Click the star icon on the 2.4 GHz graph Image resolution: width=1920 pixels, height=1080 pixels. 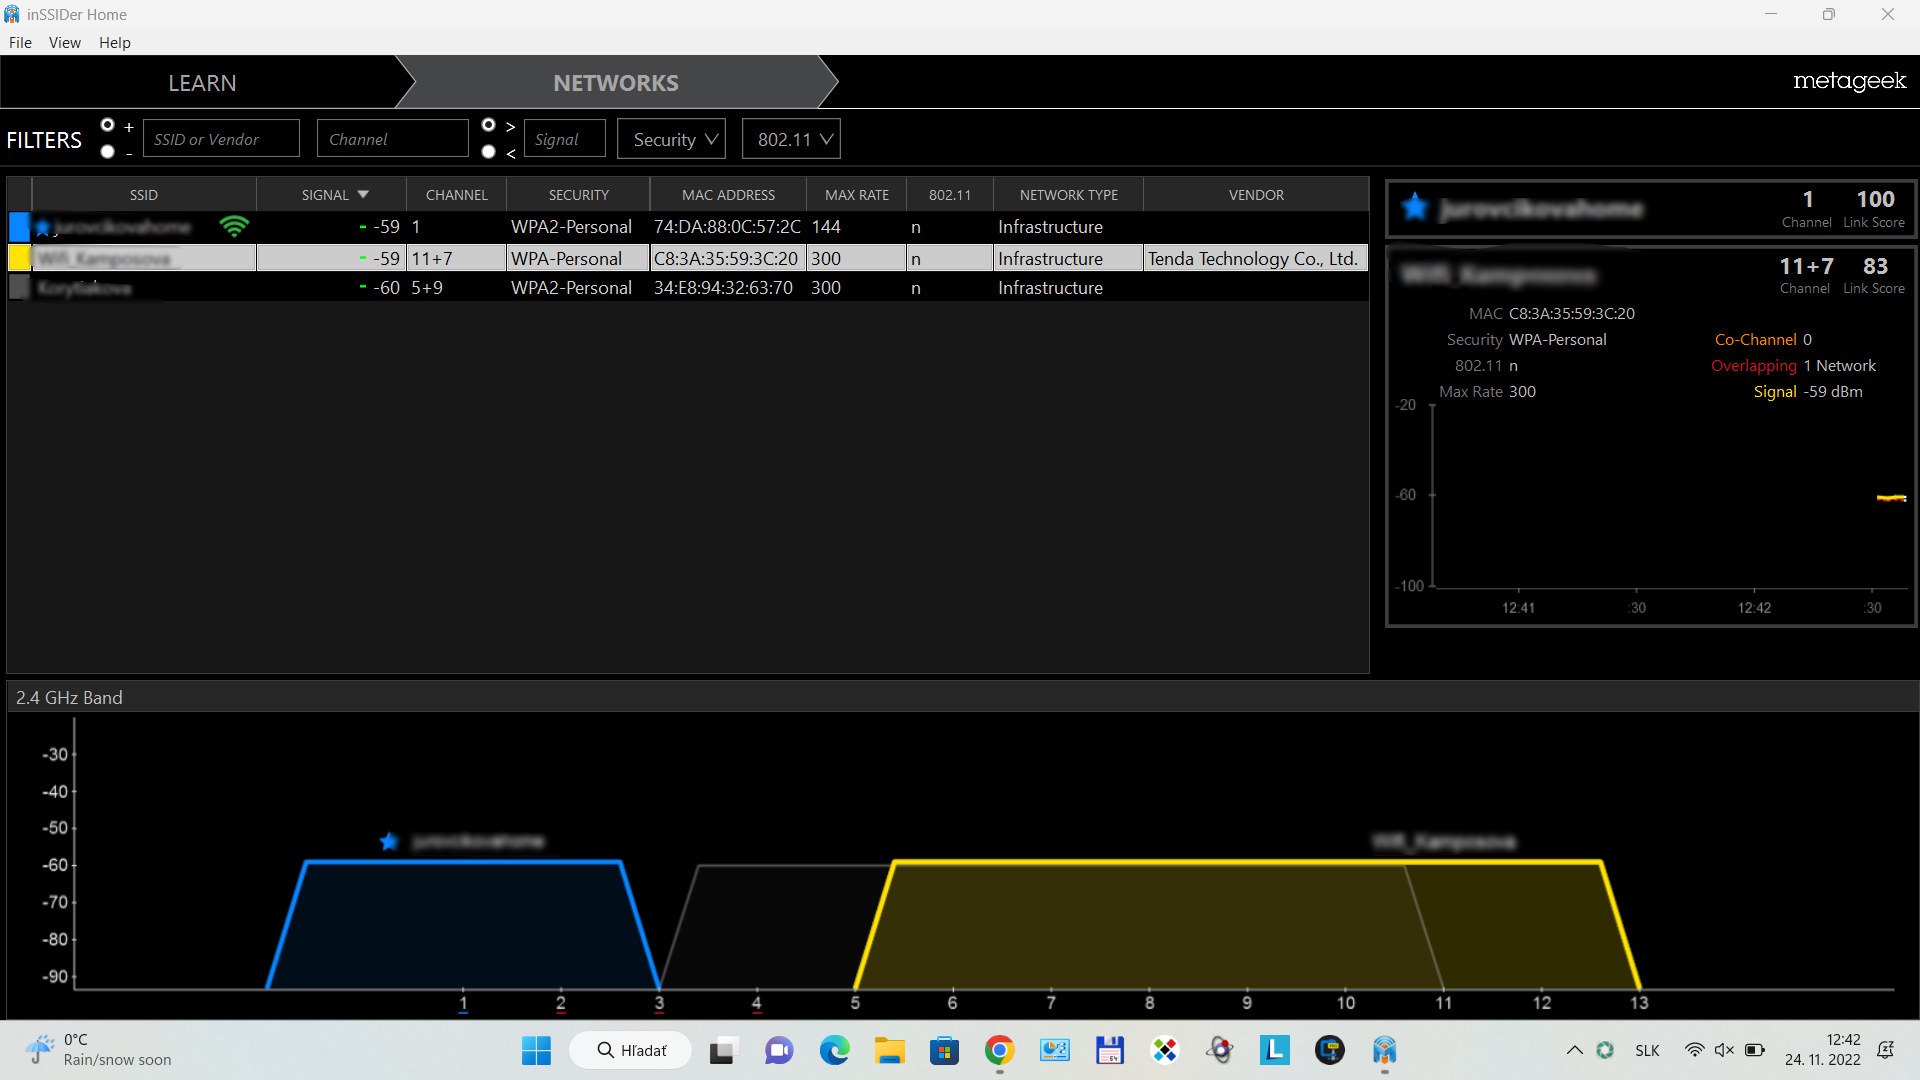[x=389, y=841]
